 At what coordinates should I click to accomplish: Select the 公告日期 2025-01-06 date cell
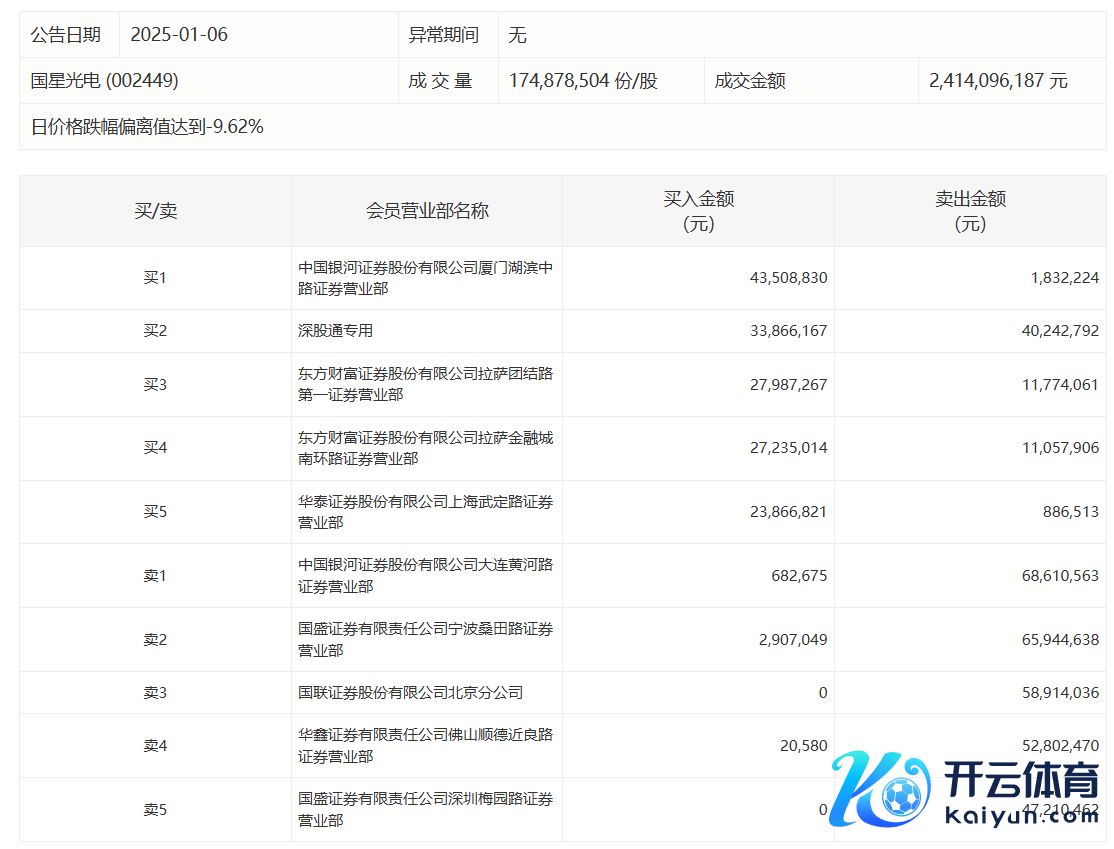click(x=179, y=35)
